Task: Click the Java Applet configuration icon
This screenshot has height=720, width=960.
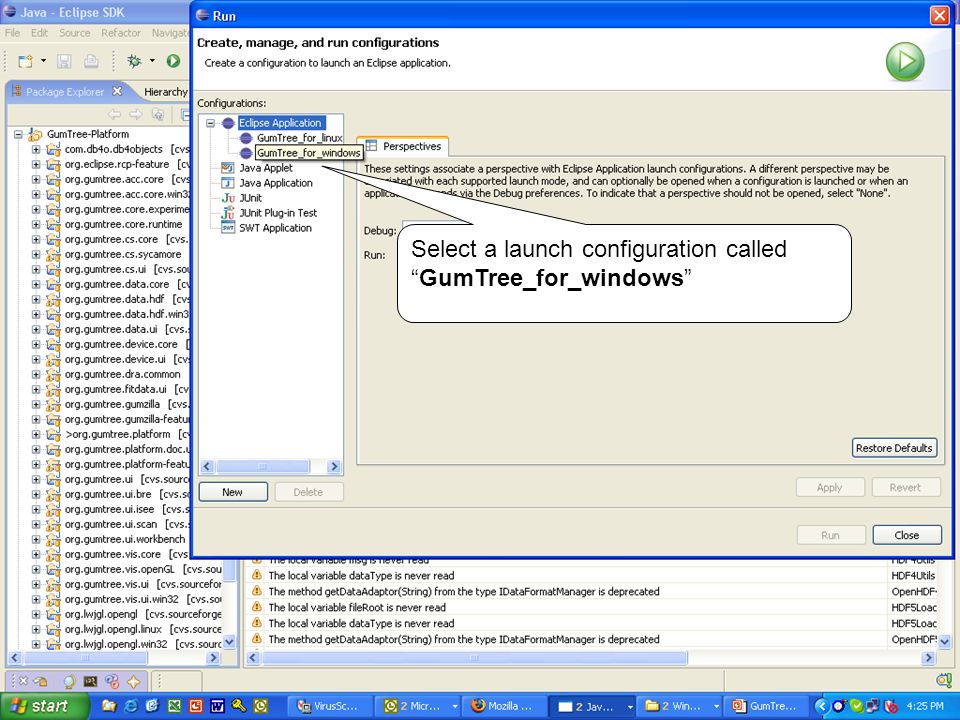Action: [x=228, y=168]
